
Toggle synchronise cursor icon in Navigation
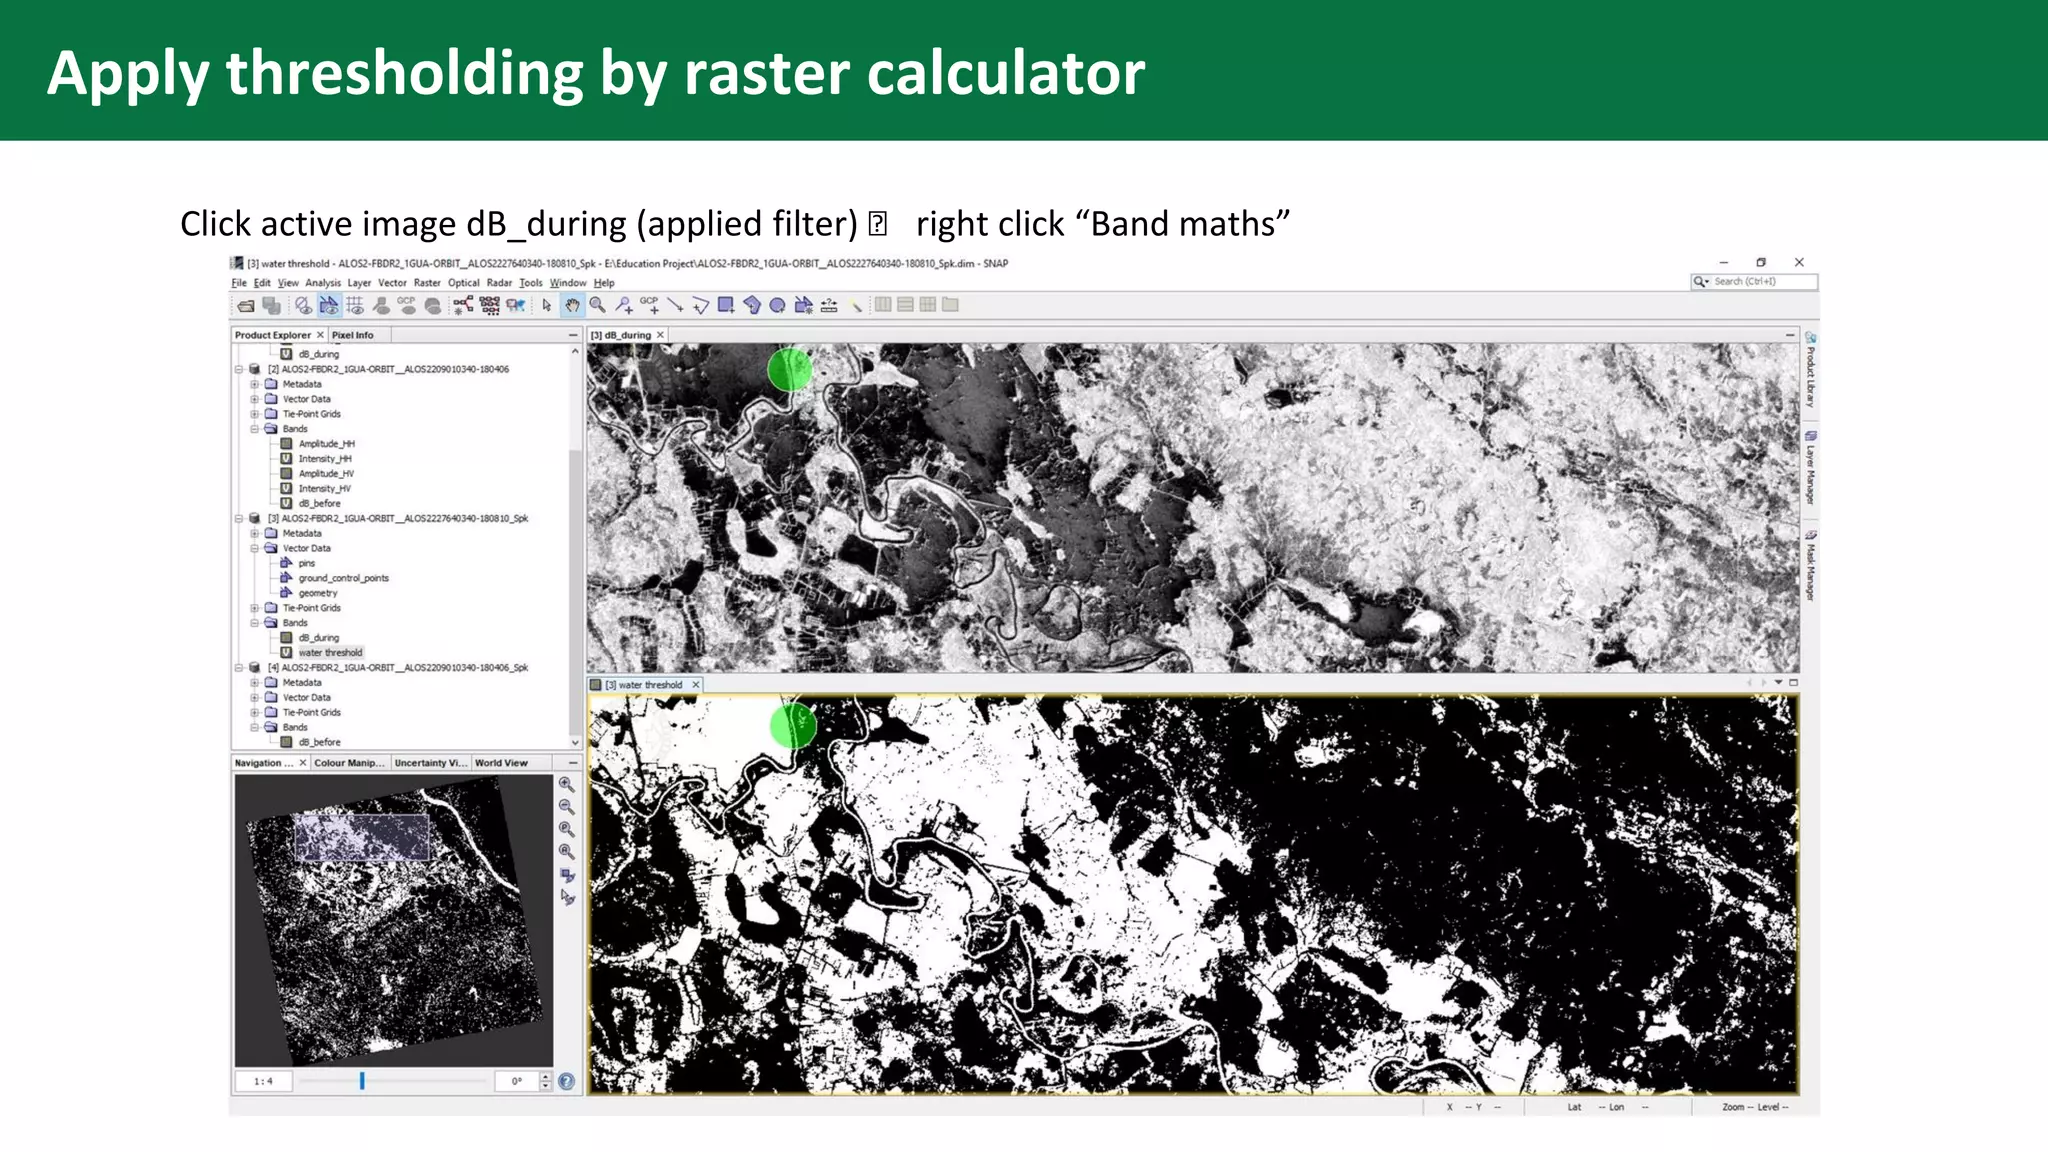[x=567, y=897]
